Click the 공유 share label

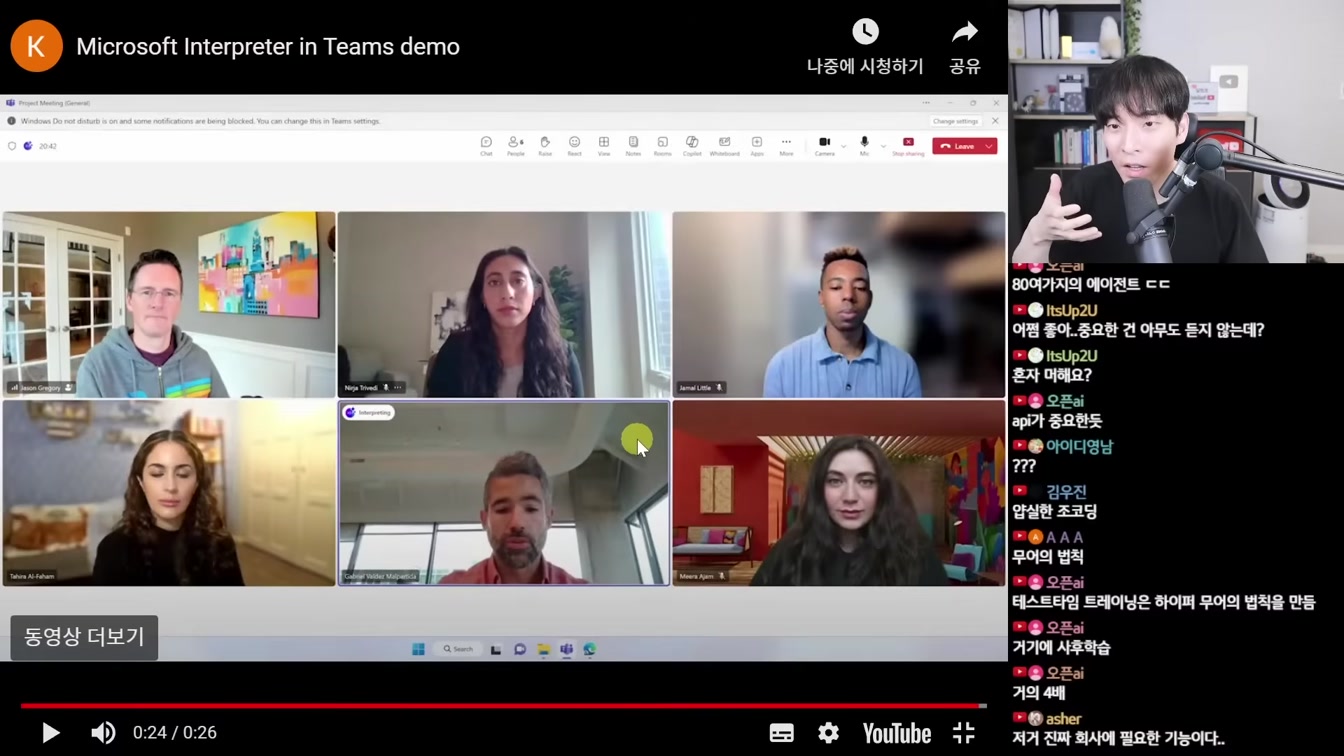pos(964,66)
